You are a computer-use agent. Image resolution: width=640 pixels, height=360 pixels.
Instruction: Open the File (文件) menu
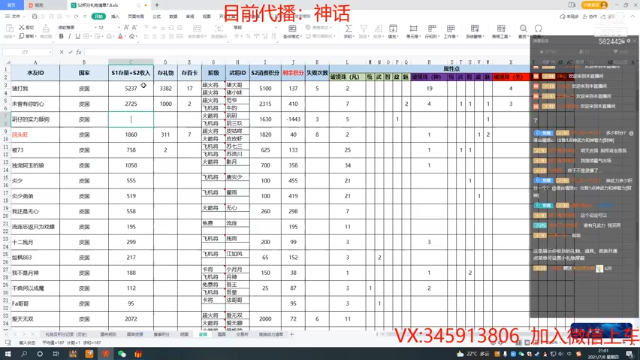pyautogui.click(x=16, y=16)
